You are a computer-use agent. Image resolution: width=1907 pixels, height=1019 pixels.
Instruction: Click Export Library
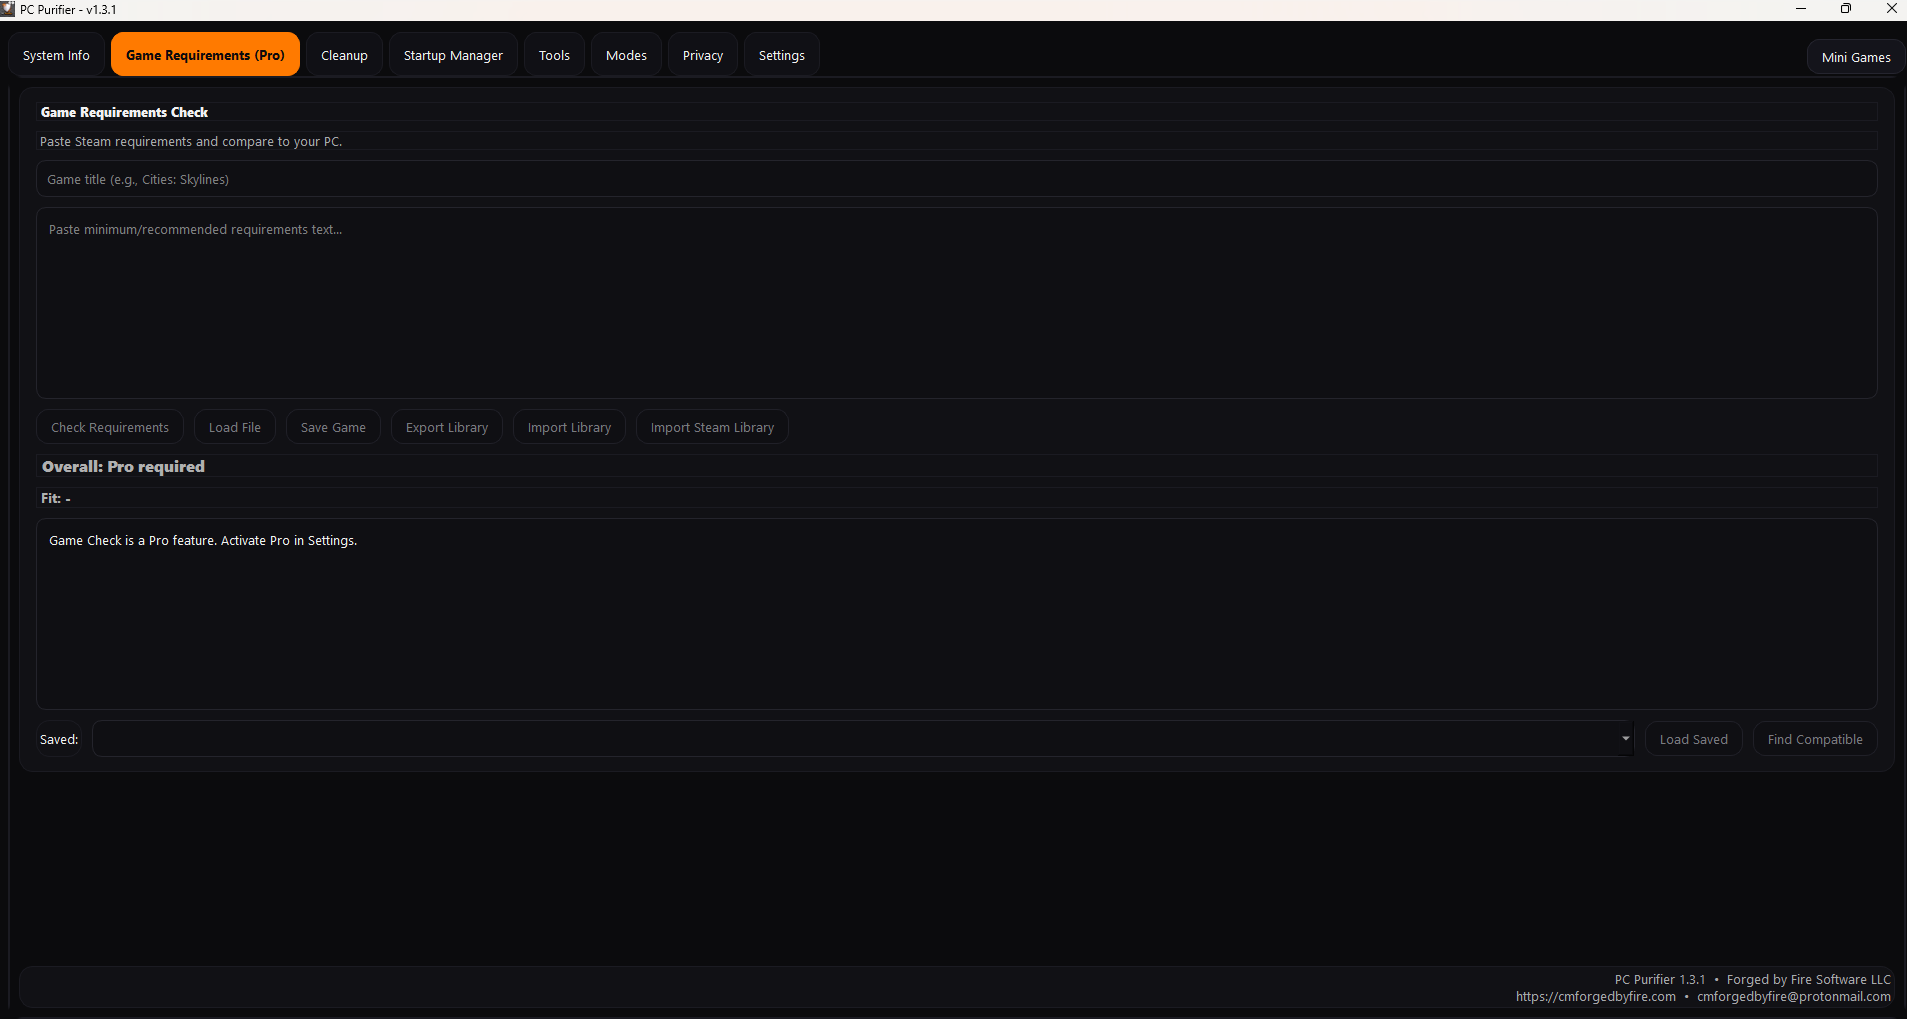click(x=446, y=426)
